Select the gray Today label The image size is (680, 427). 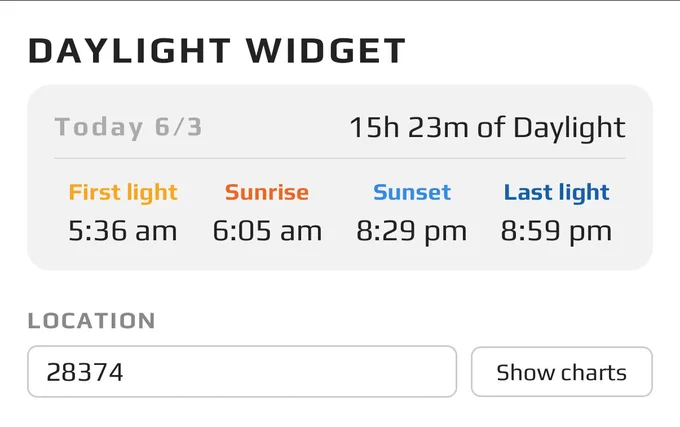99,127
